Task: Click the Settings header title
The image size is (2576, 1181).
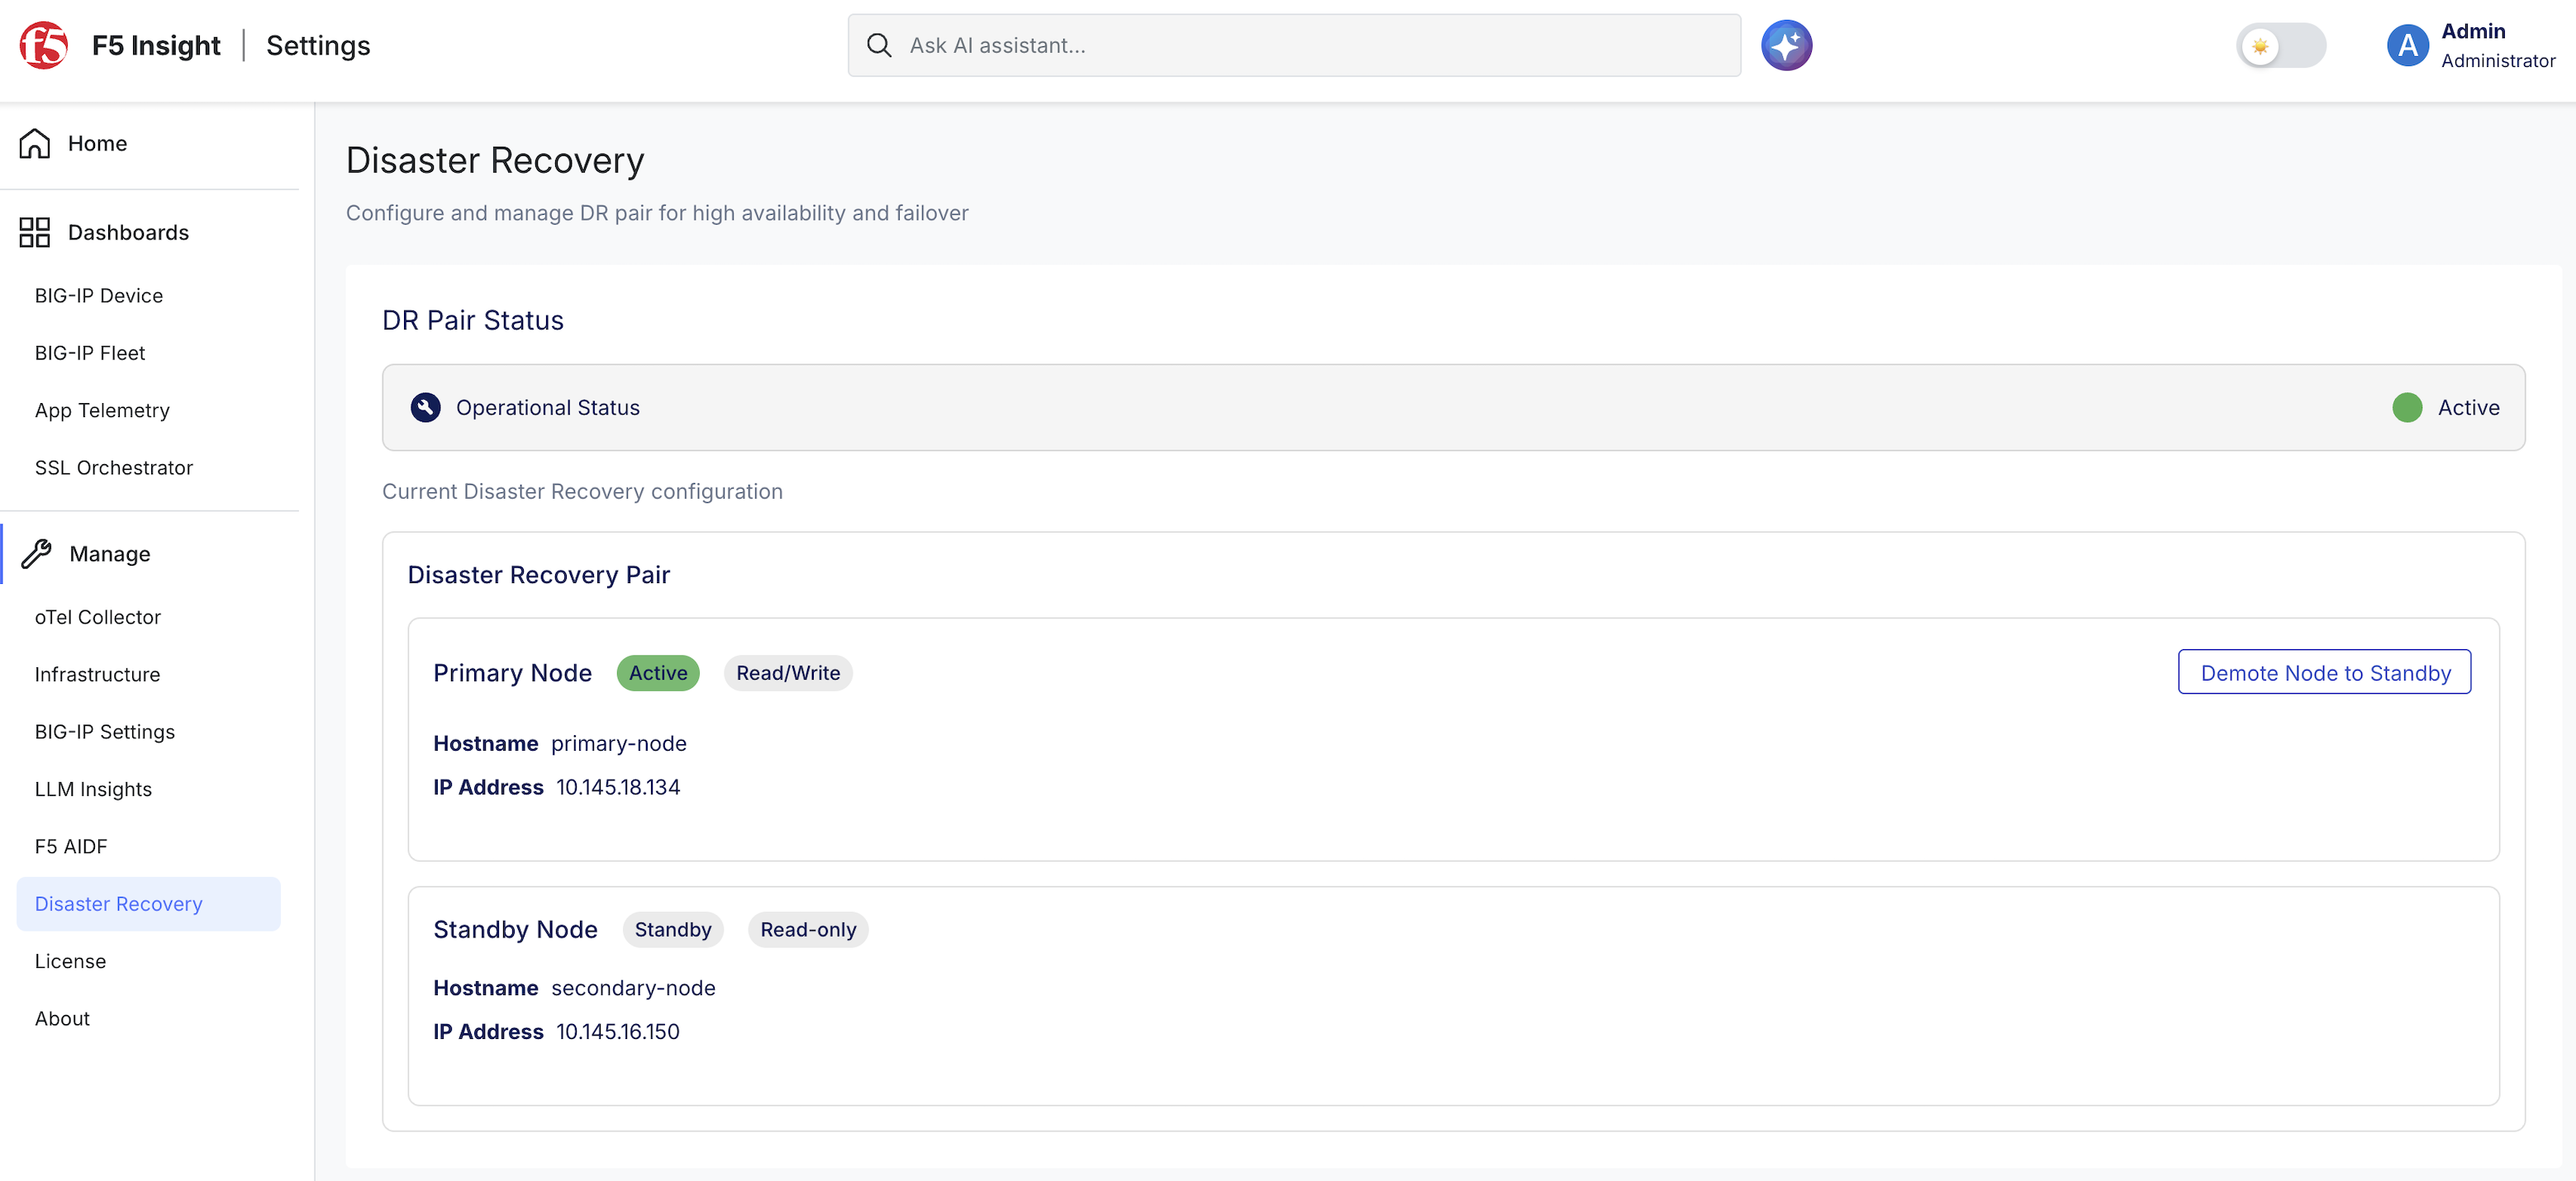Action: [318, 45]
